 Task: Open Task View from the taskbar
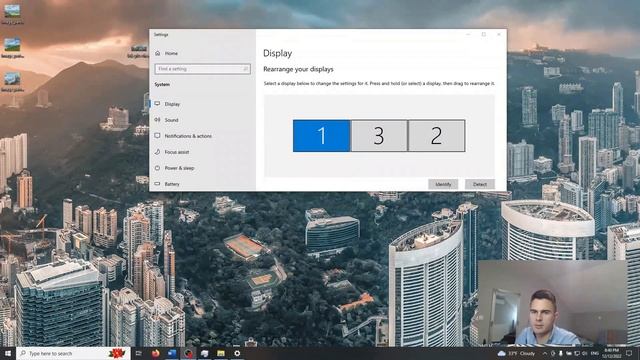pos(139,353)
